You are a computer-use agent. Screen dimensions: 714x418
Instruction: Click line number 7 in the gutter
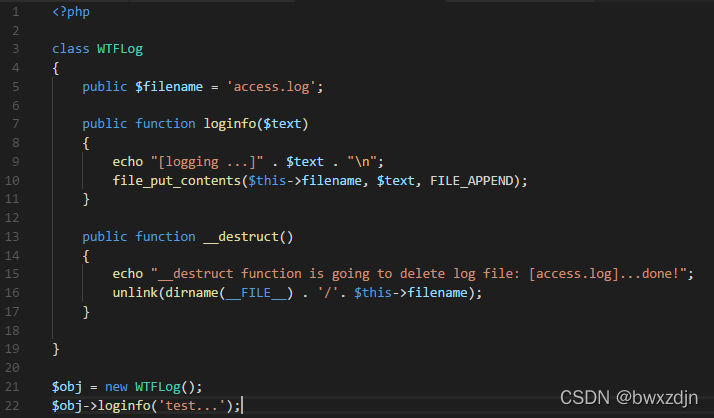tap(15, 124)
